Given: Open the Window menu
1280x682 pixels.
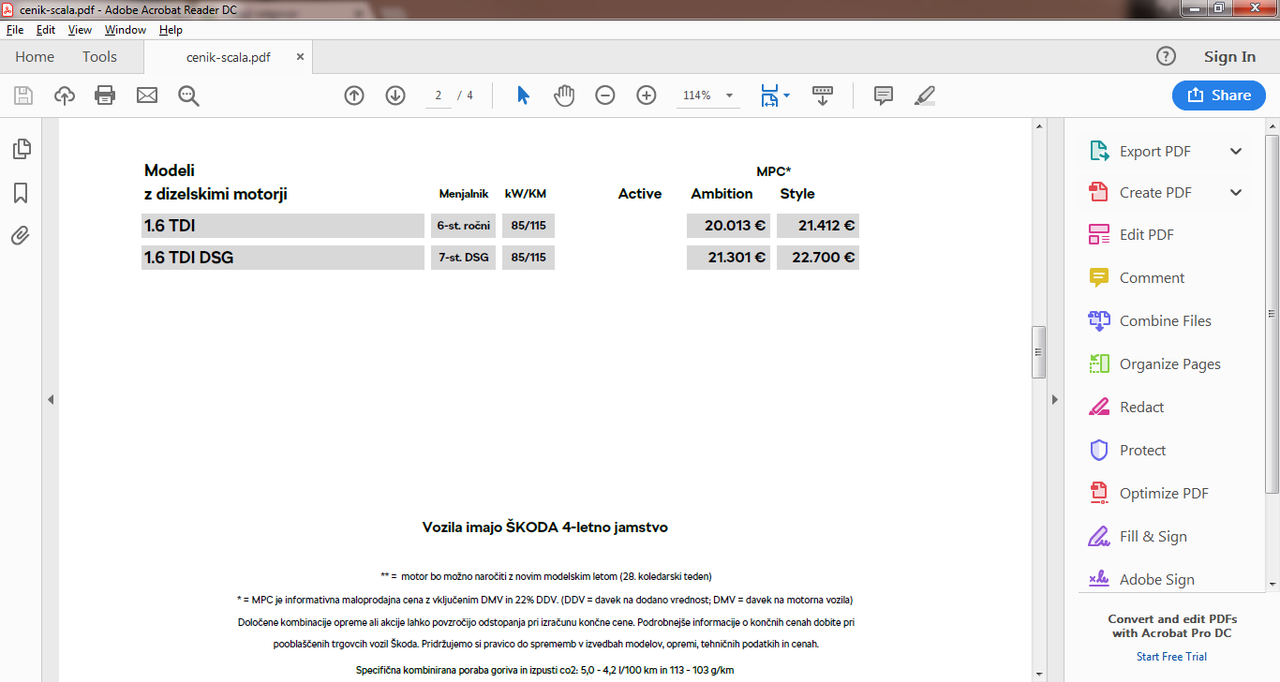Looking at the screenshot, I should (x=125, y=30).
